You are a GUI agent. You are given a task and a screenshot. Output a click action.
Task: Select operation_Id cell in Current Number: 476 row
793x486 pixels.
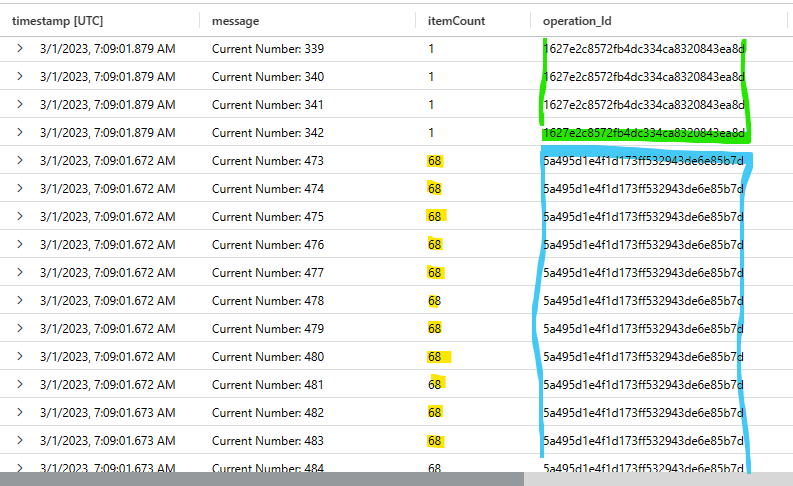pos(642,244)
